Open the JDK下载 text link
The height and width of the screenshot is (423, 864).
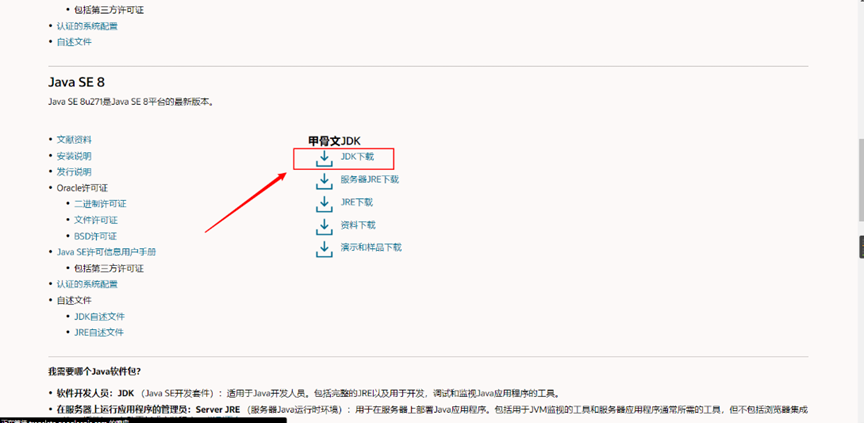point(357,156)
